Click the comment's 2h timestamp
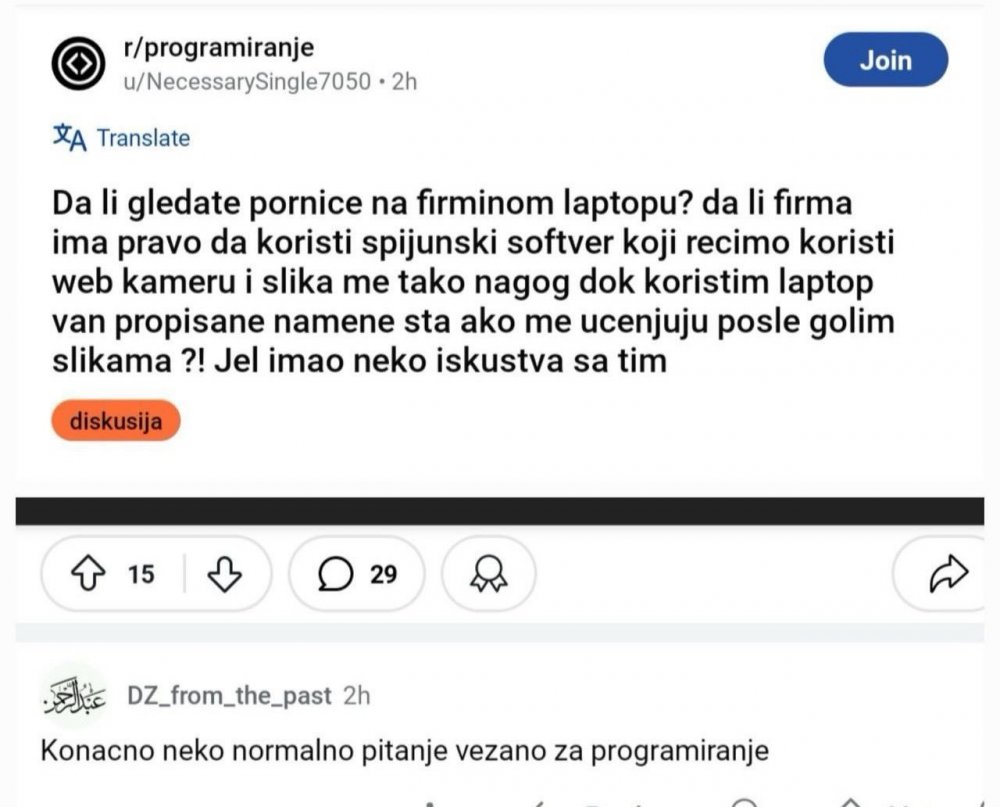Image resolution: width=1000 pixels, height=807 pixels. click(357, 695)
